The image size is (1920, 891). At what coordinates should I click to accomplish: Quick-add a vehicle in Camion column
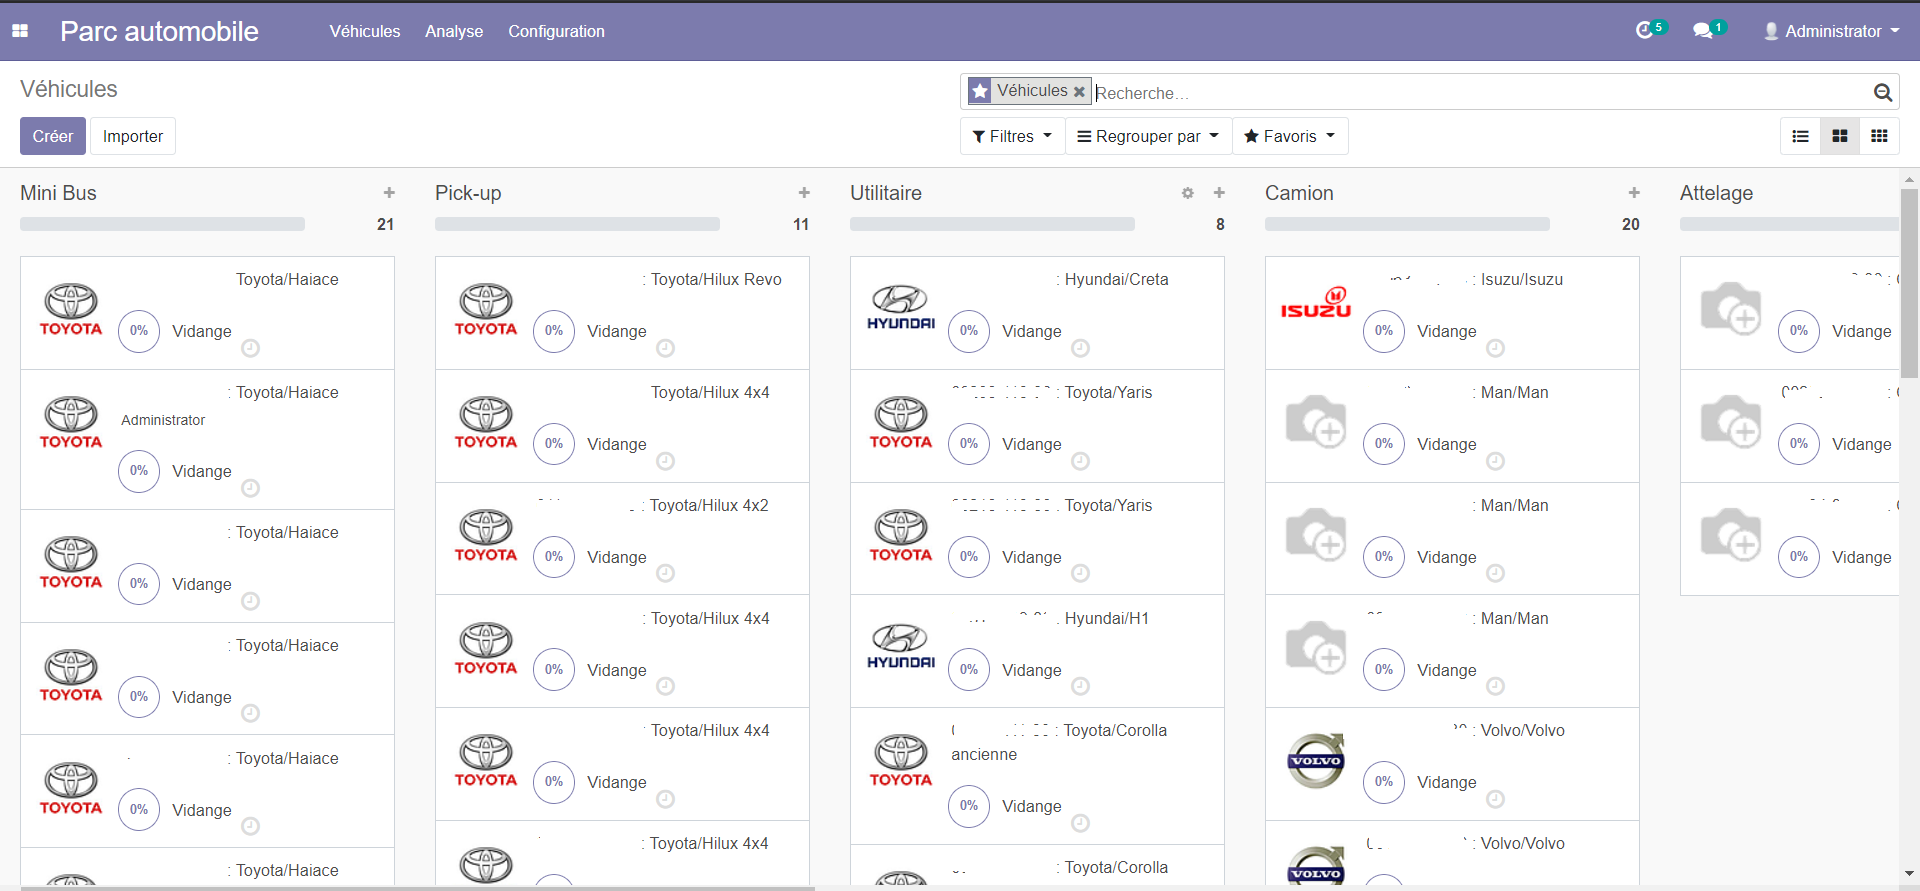coord(1633,193)
